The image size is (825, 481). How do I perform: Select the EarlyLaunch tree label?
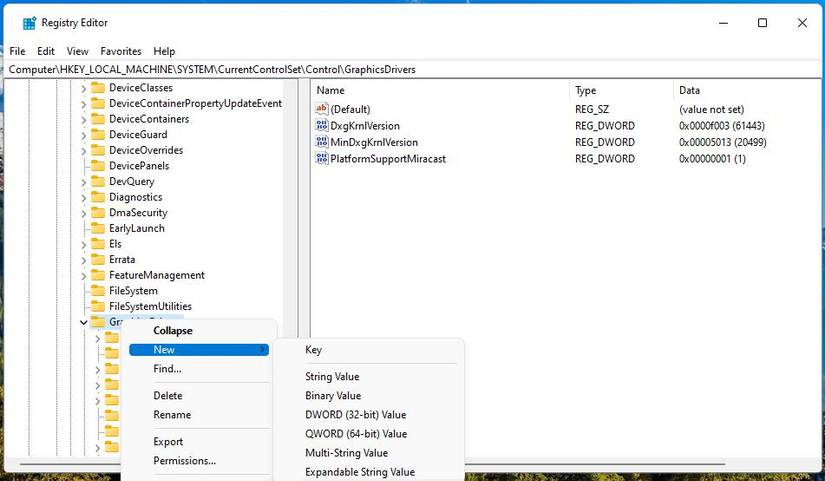[137, 228]
